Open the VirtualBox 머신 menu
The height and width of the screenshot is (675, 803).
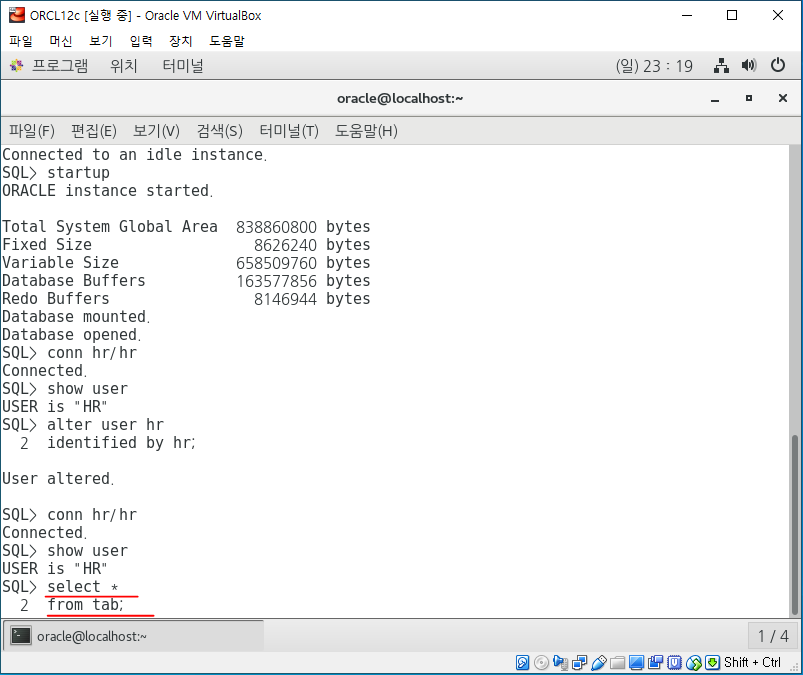coord(60,40)
